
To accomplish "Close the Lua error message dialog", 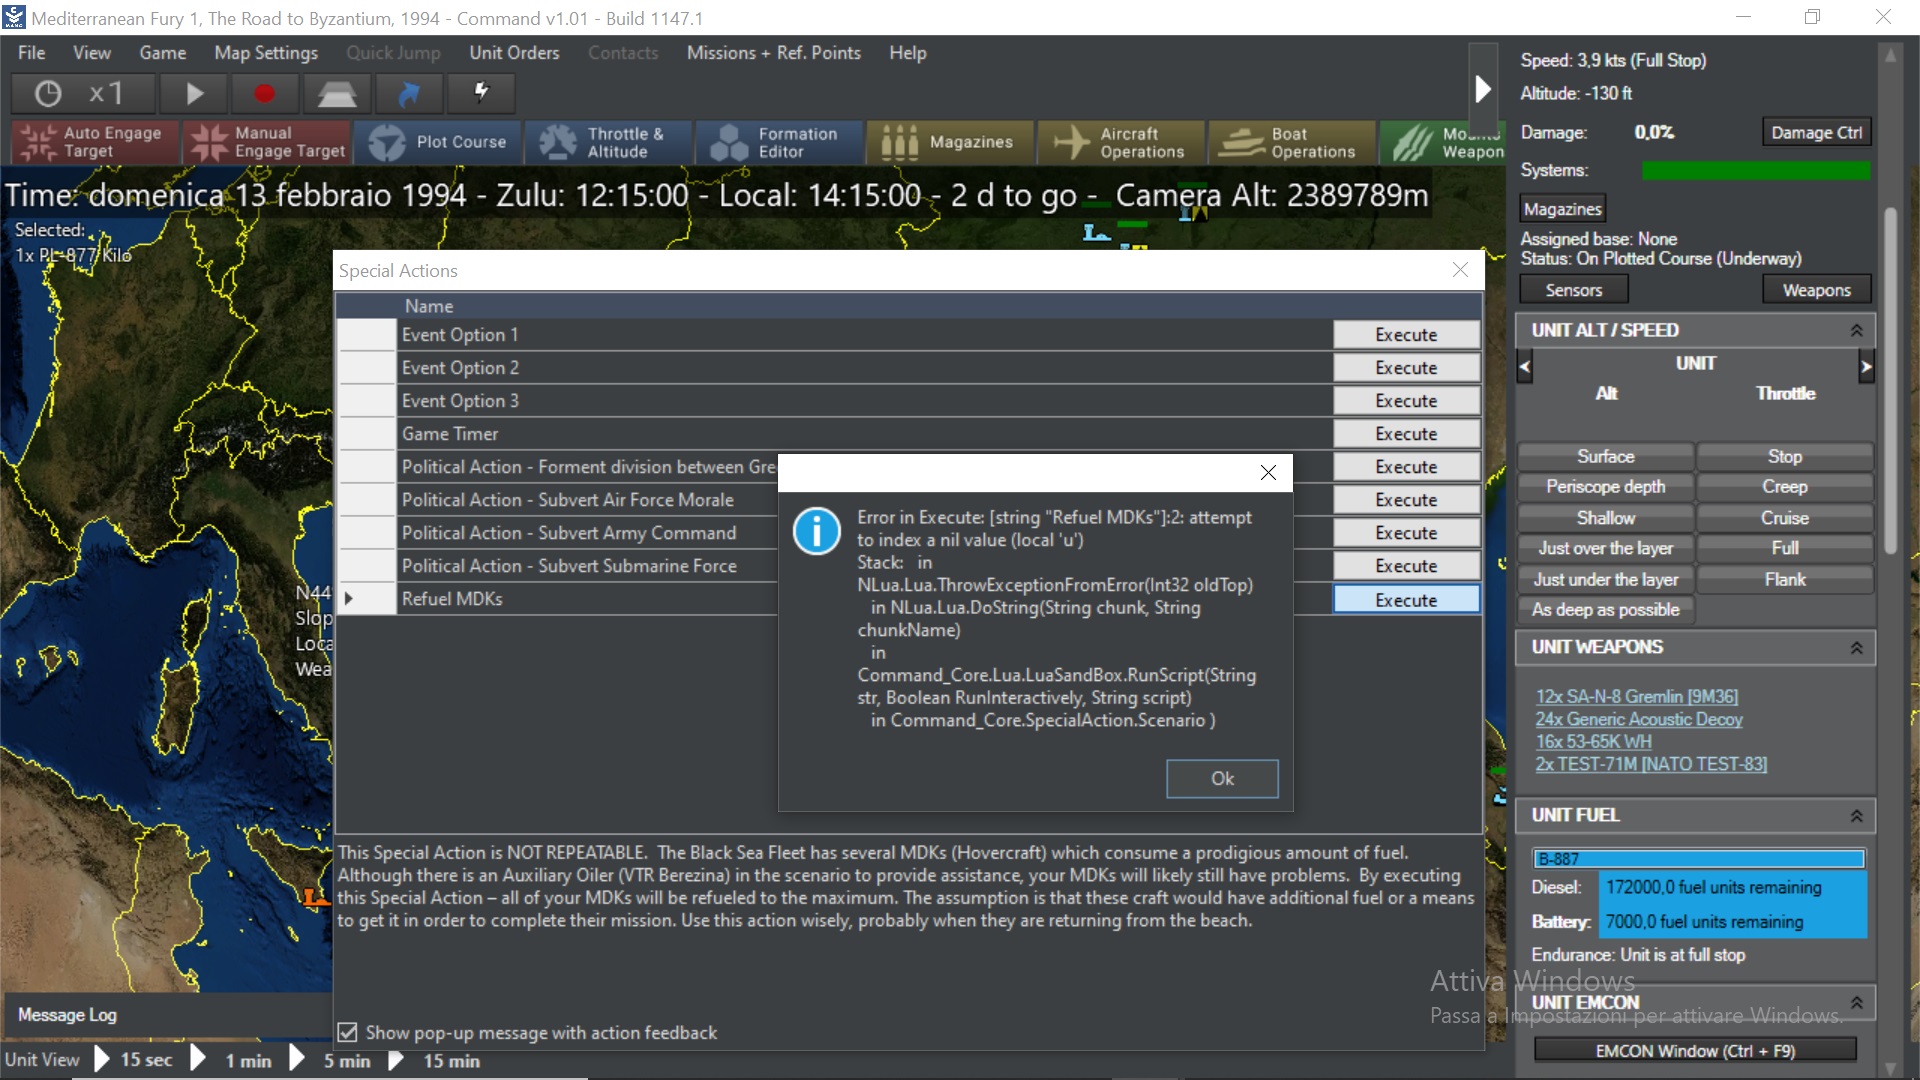I will (x=1268, y=473).
